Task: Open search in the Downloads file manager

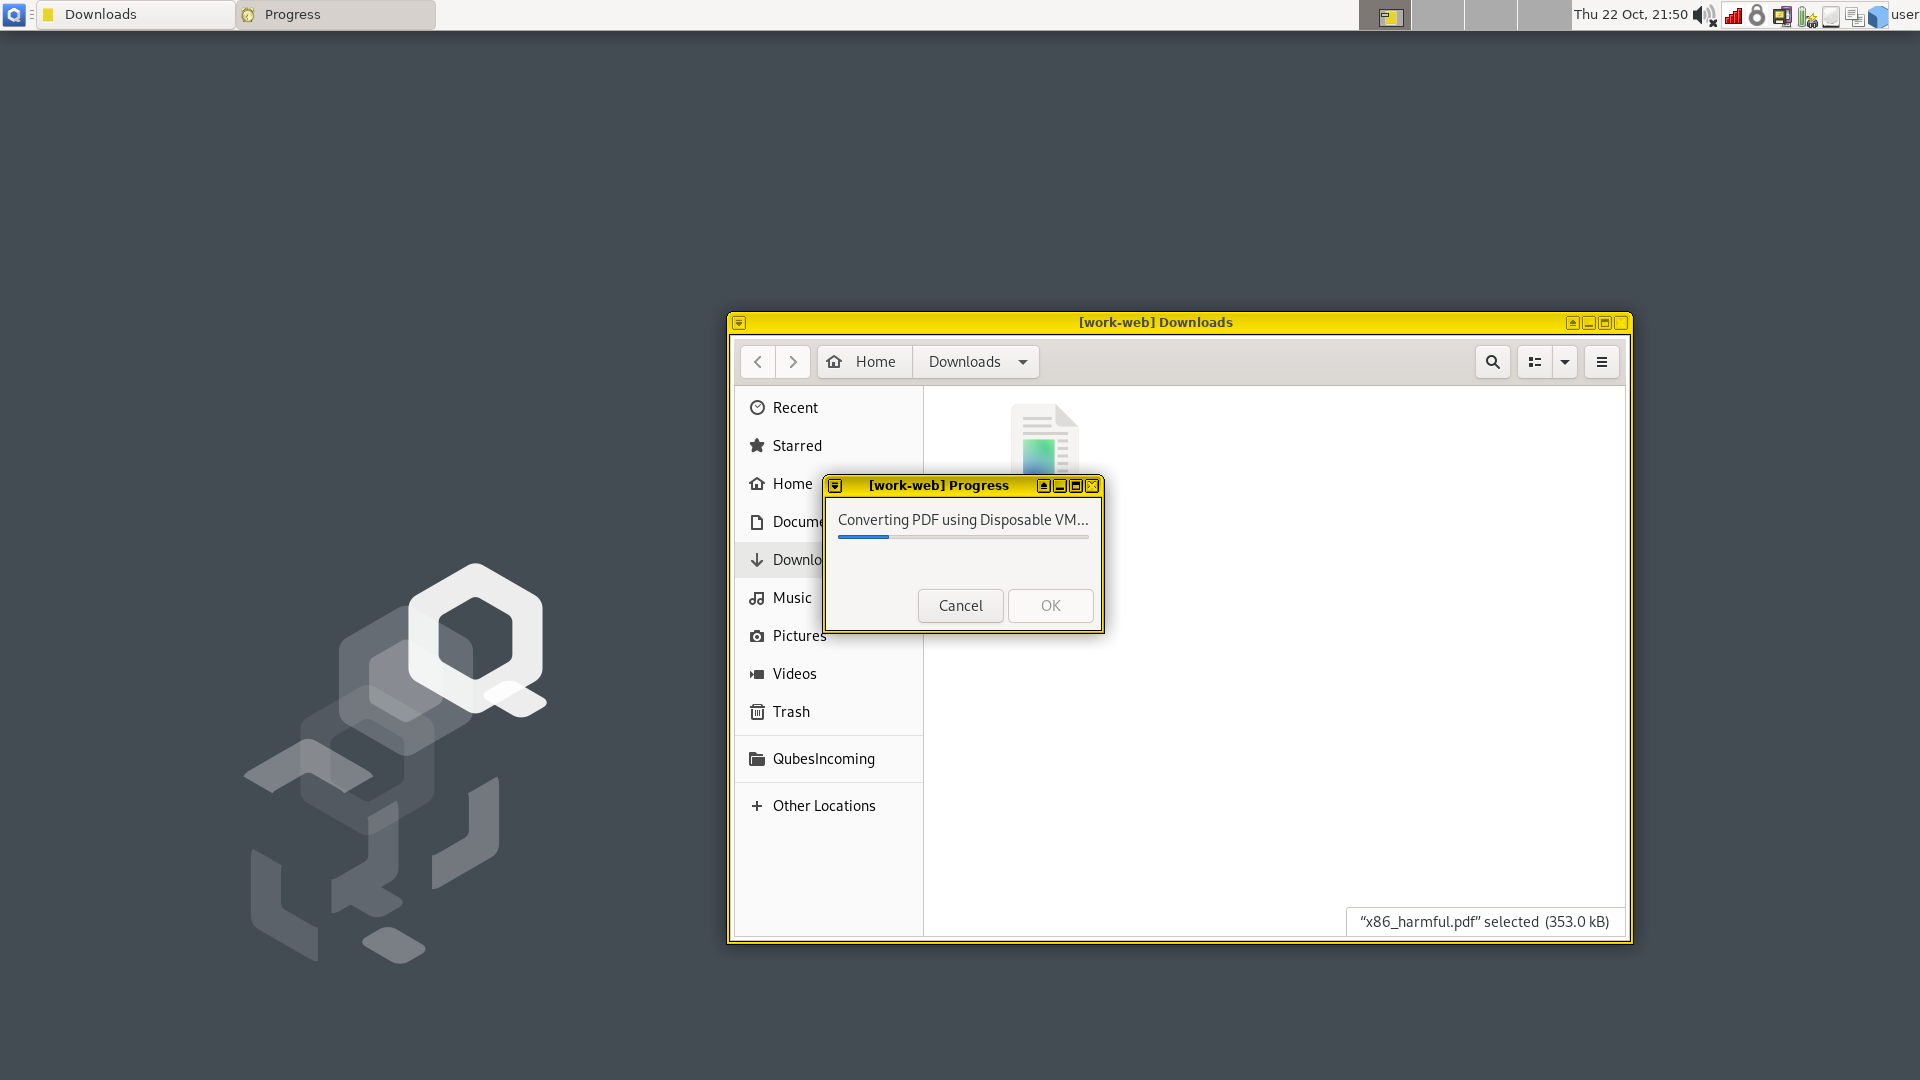Action: pyautogui.click(x=1492, y=362)
